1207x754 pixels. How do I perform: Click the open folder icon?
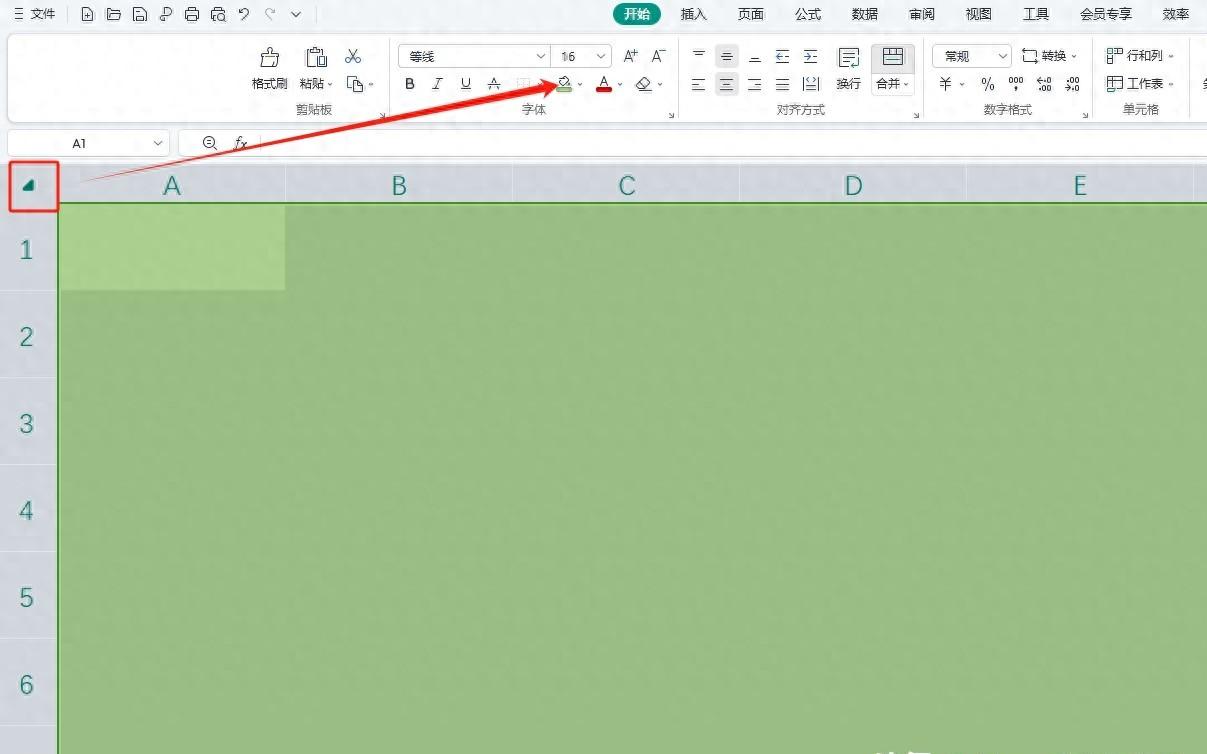(x=113, y=14)
